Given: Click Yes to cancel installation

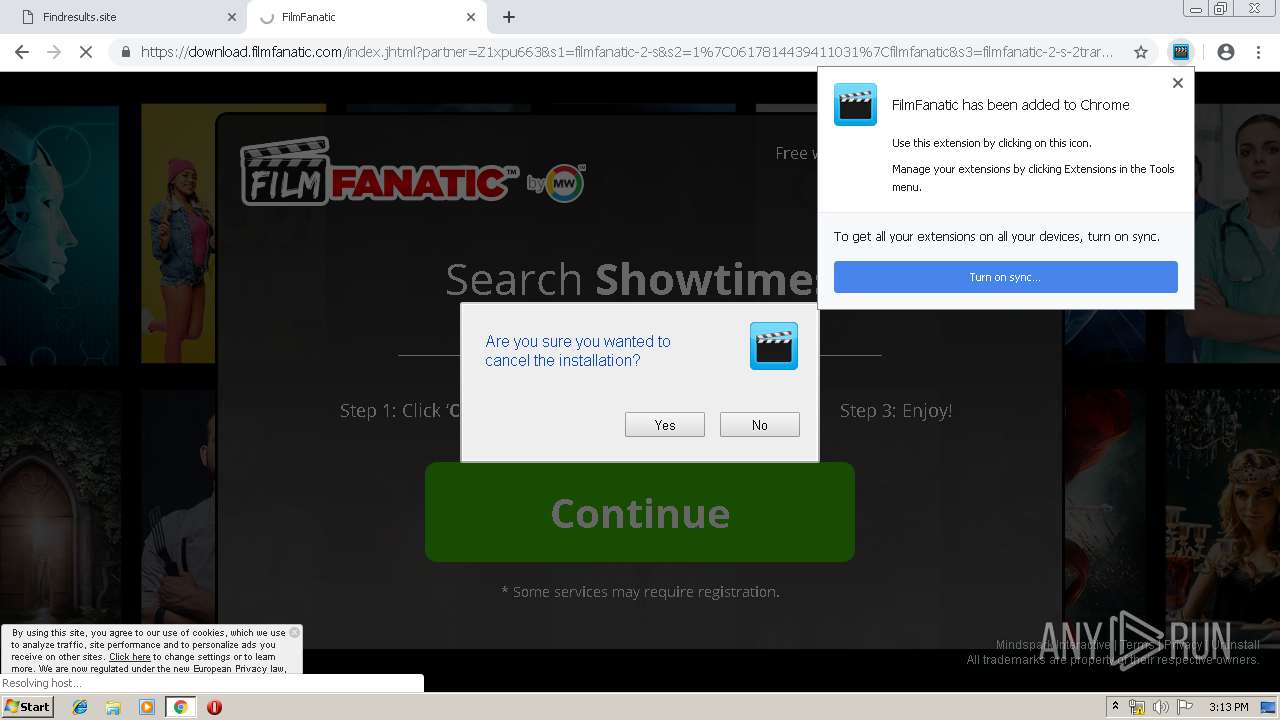Looking at the screenshot, I should coord(665,425).
